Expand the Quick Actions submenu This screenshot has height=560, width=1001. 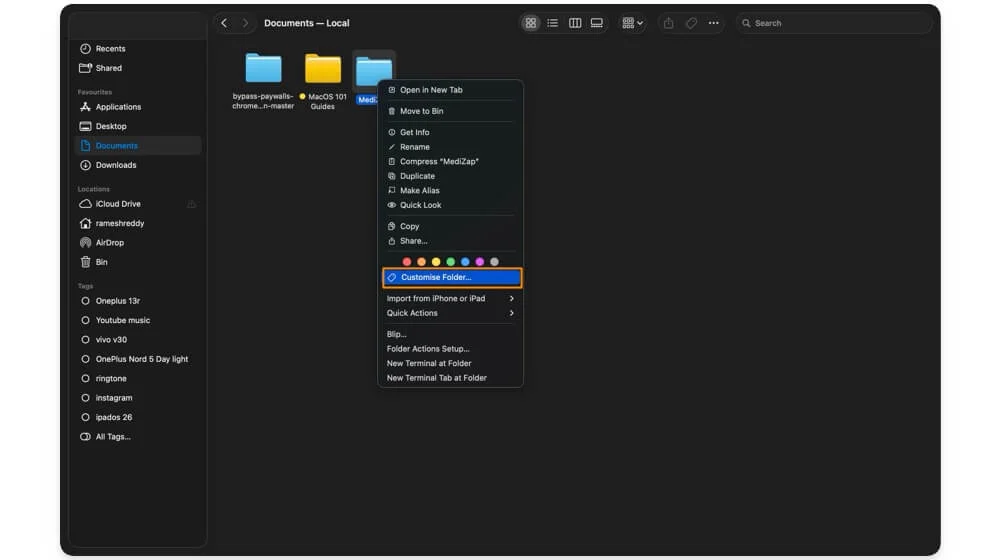[450, 313]
